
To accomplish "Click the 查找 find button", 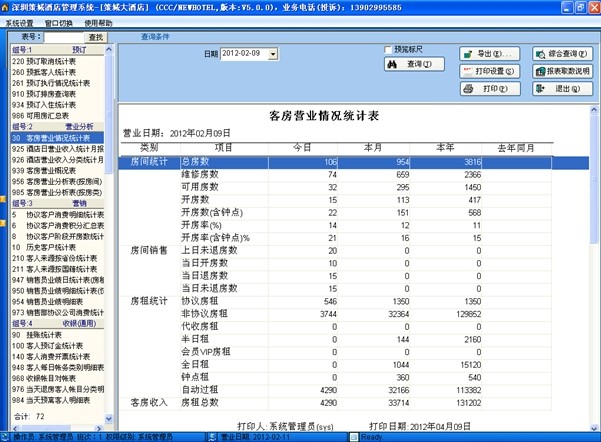I will pos(96,37).
